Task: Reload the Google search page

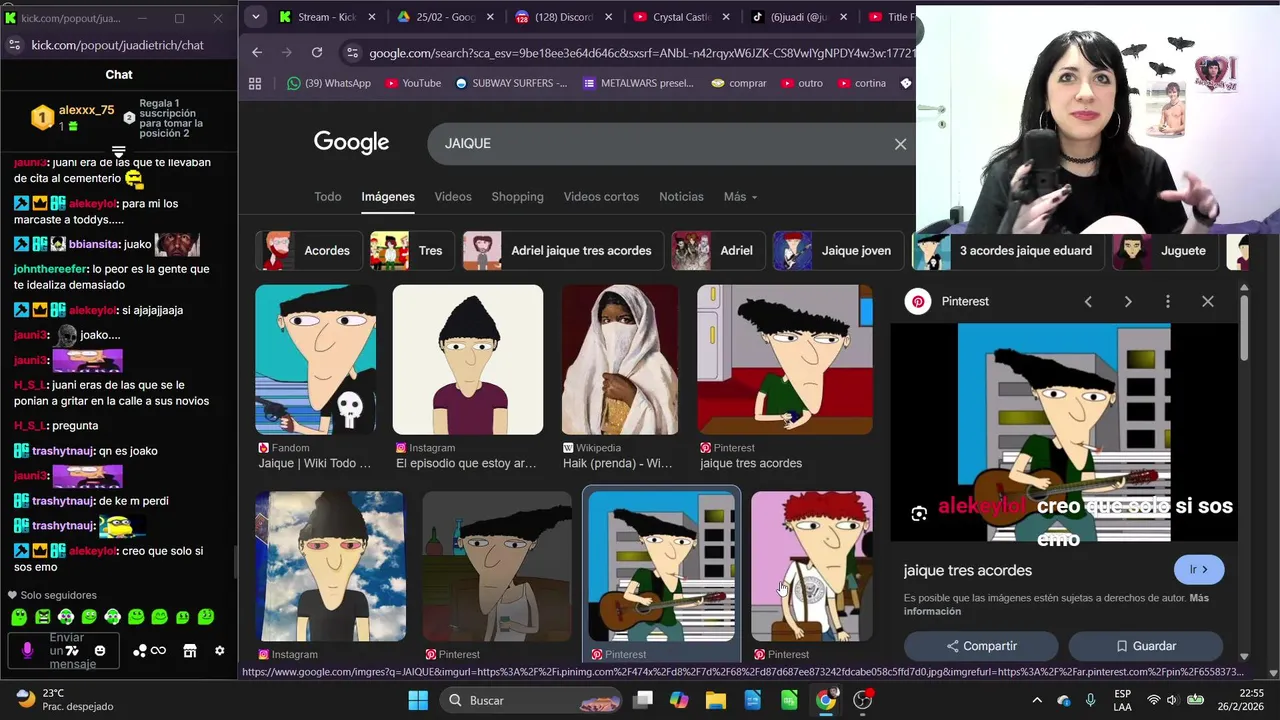Action: pos(317,53)
